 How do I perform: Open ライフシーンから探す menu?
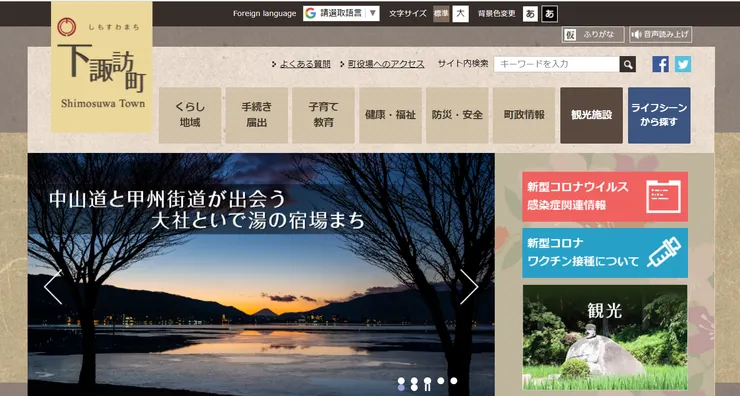pyautogui.click(x=659, y=115)
